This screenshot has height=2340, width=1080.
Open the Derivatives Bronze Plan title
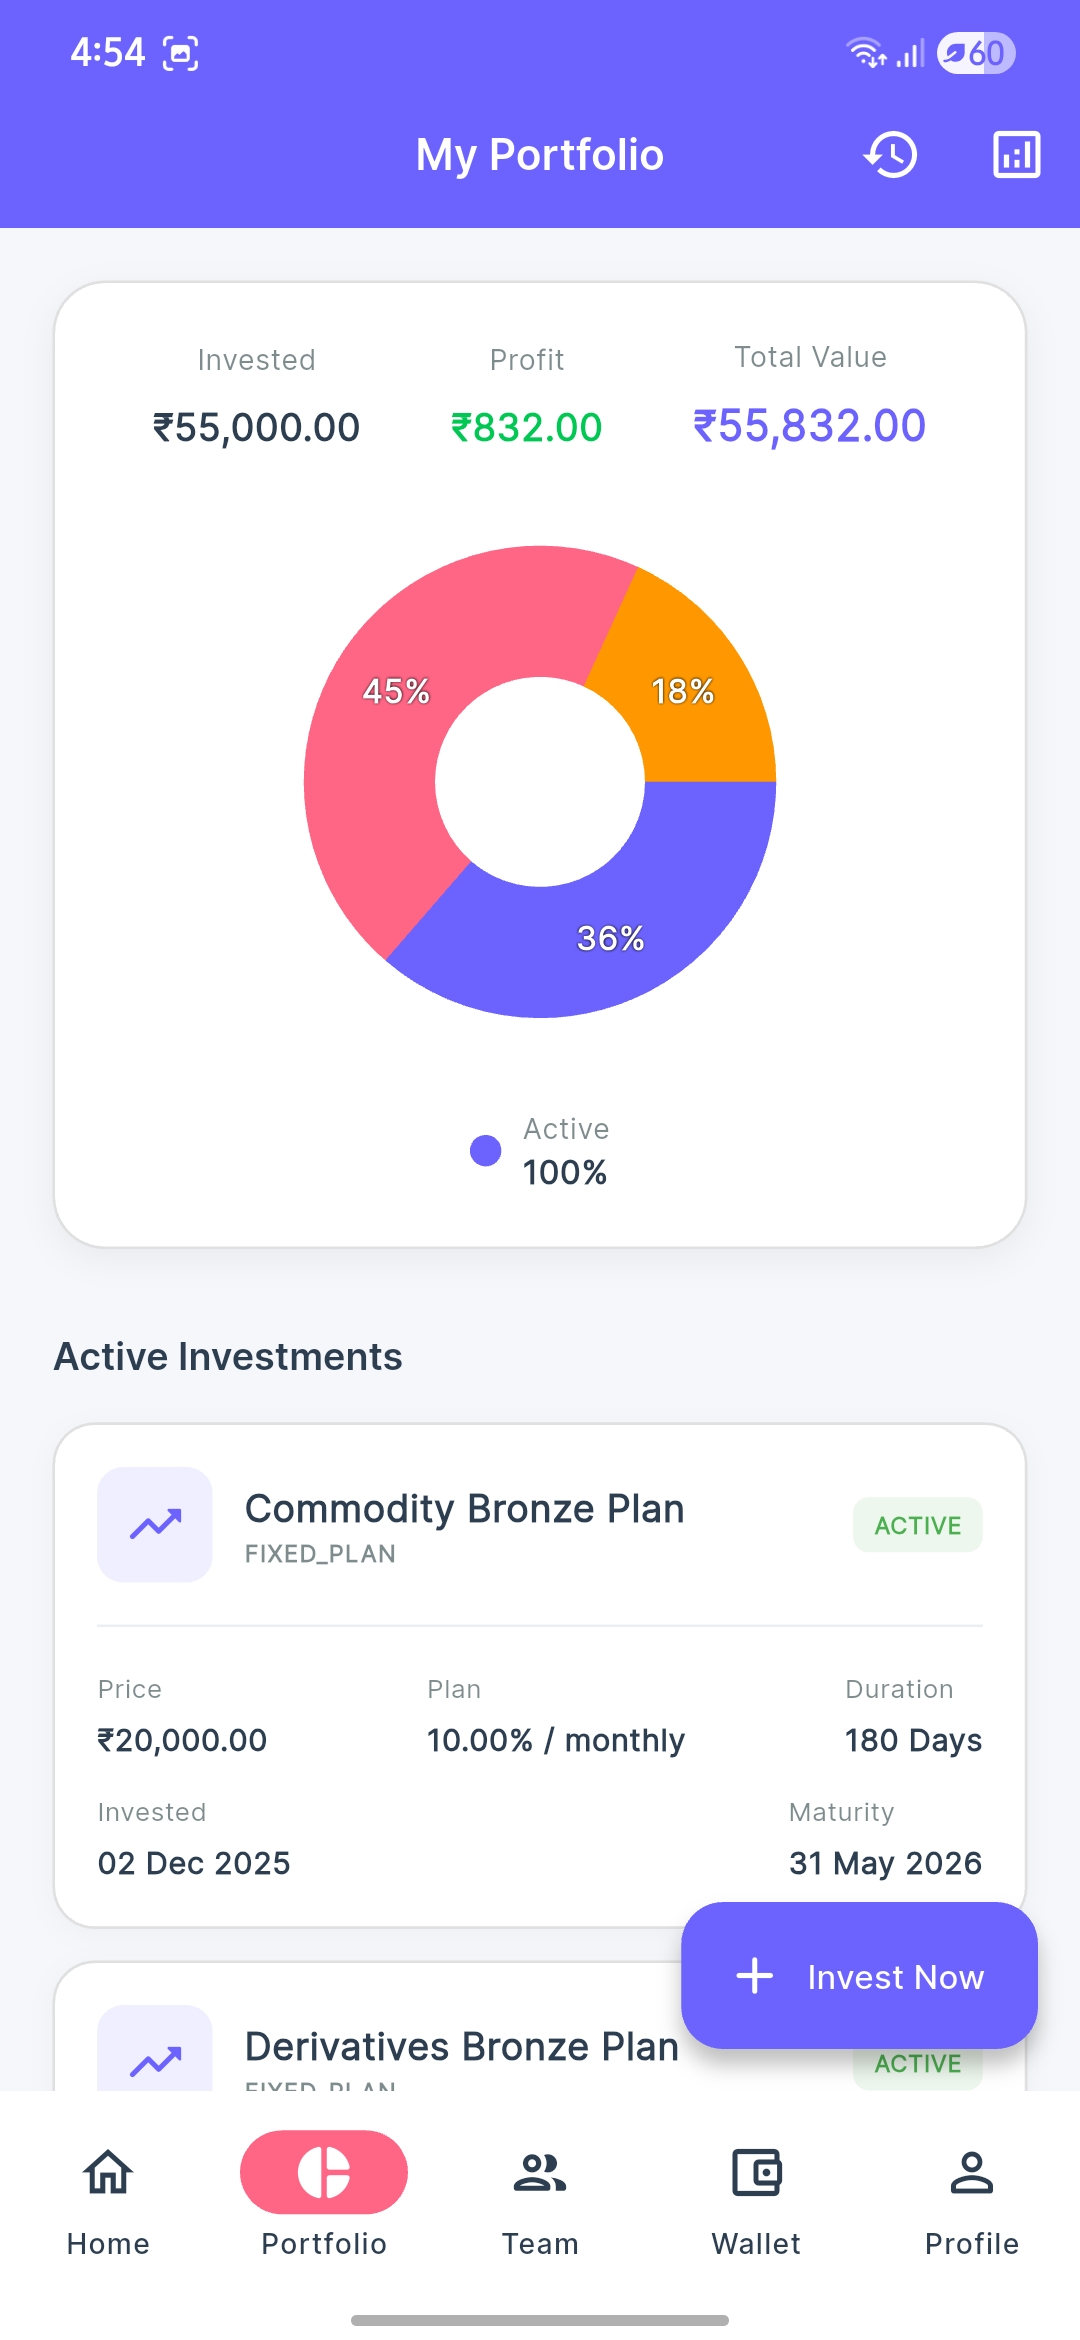(462, 2046)
